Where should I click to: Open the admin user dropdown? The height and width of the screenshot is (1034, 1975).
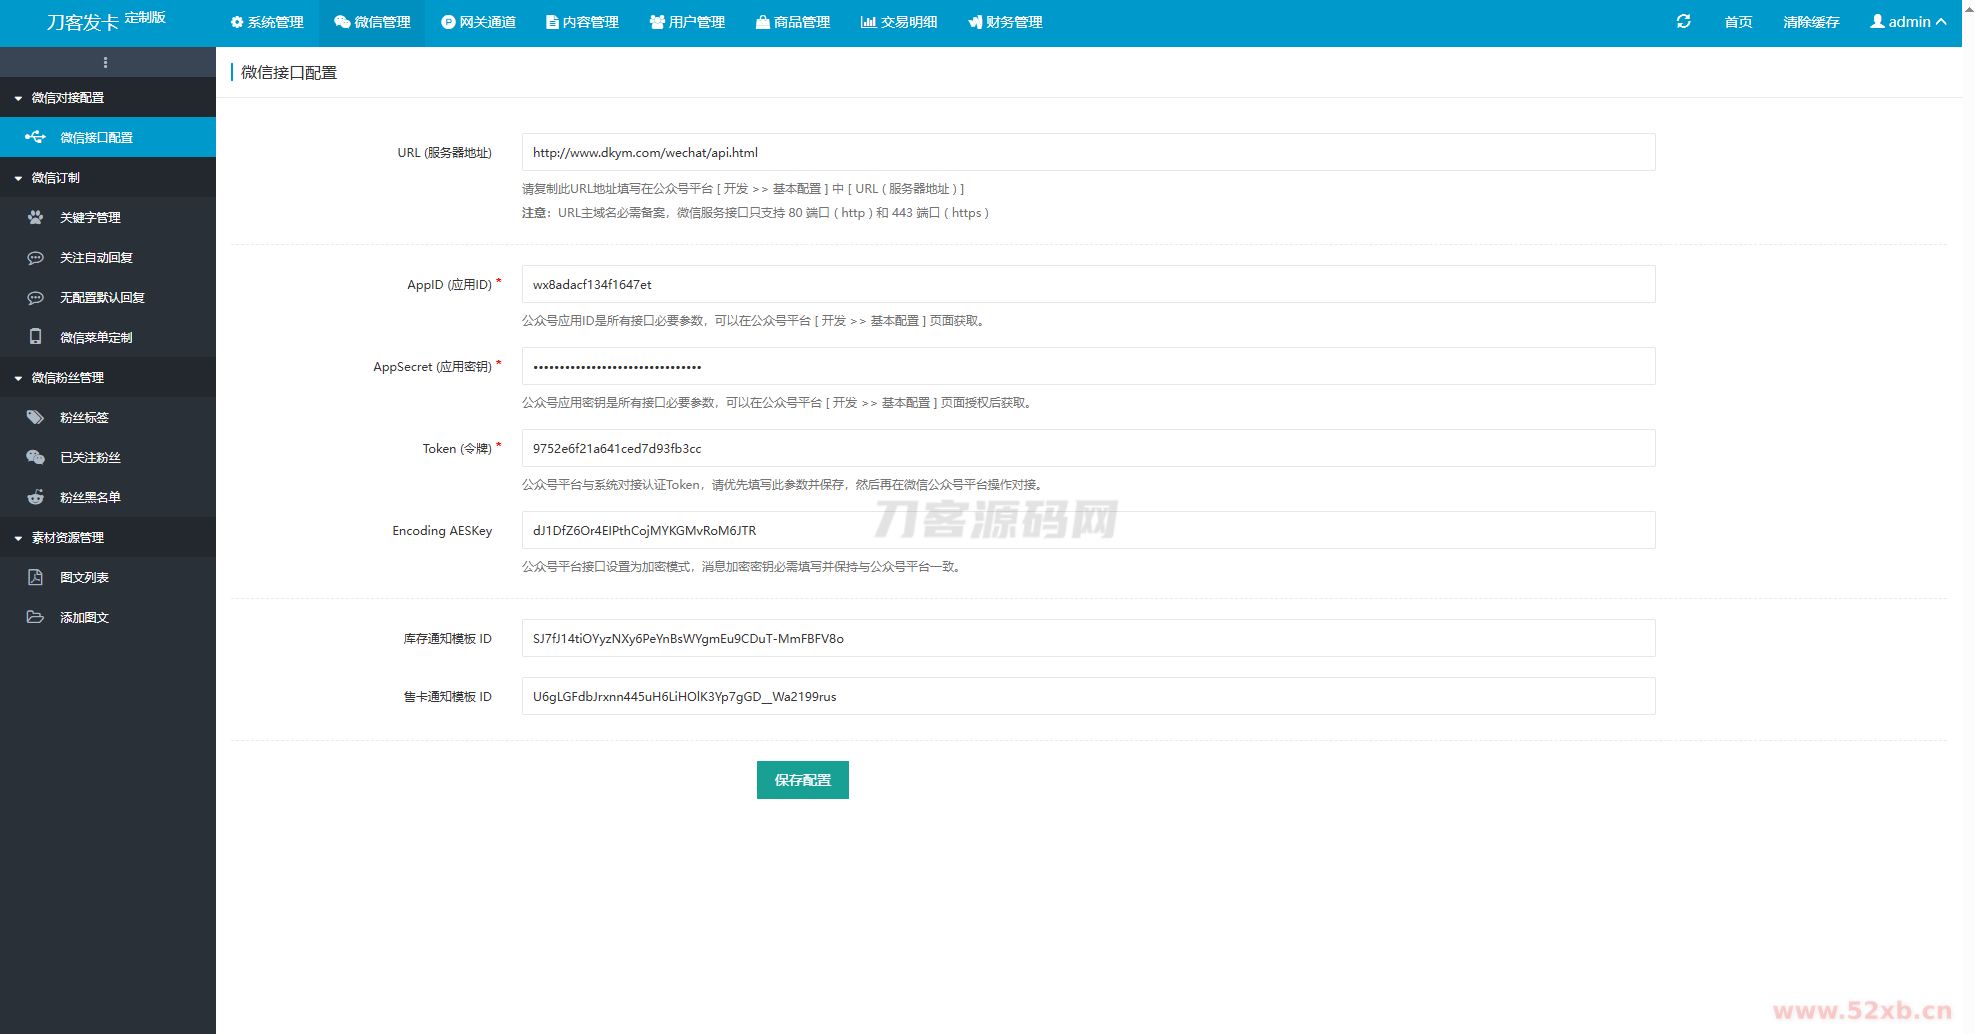pyautogui.click(x=1908, y=22)
